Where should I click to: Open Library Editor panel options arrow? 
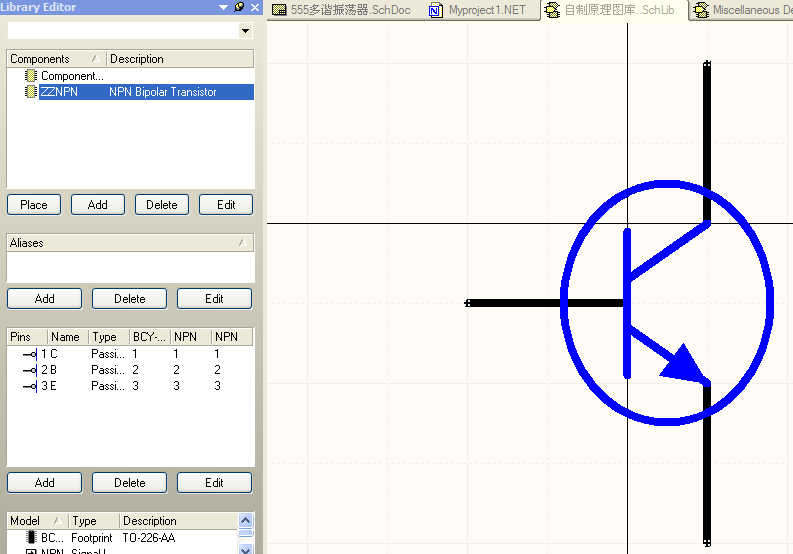(222, 8)
